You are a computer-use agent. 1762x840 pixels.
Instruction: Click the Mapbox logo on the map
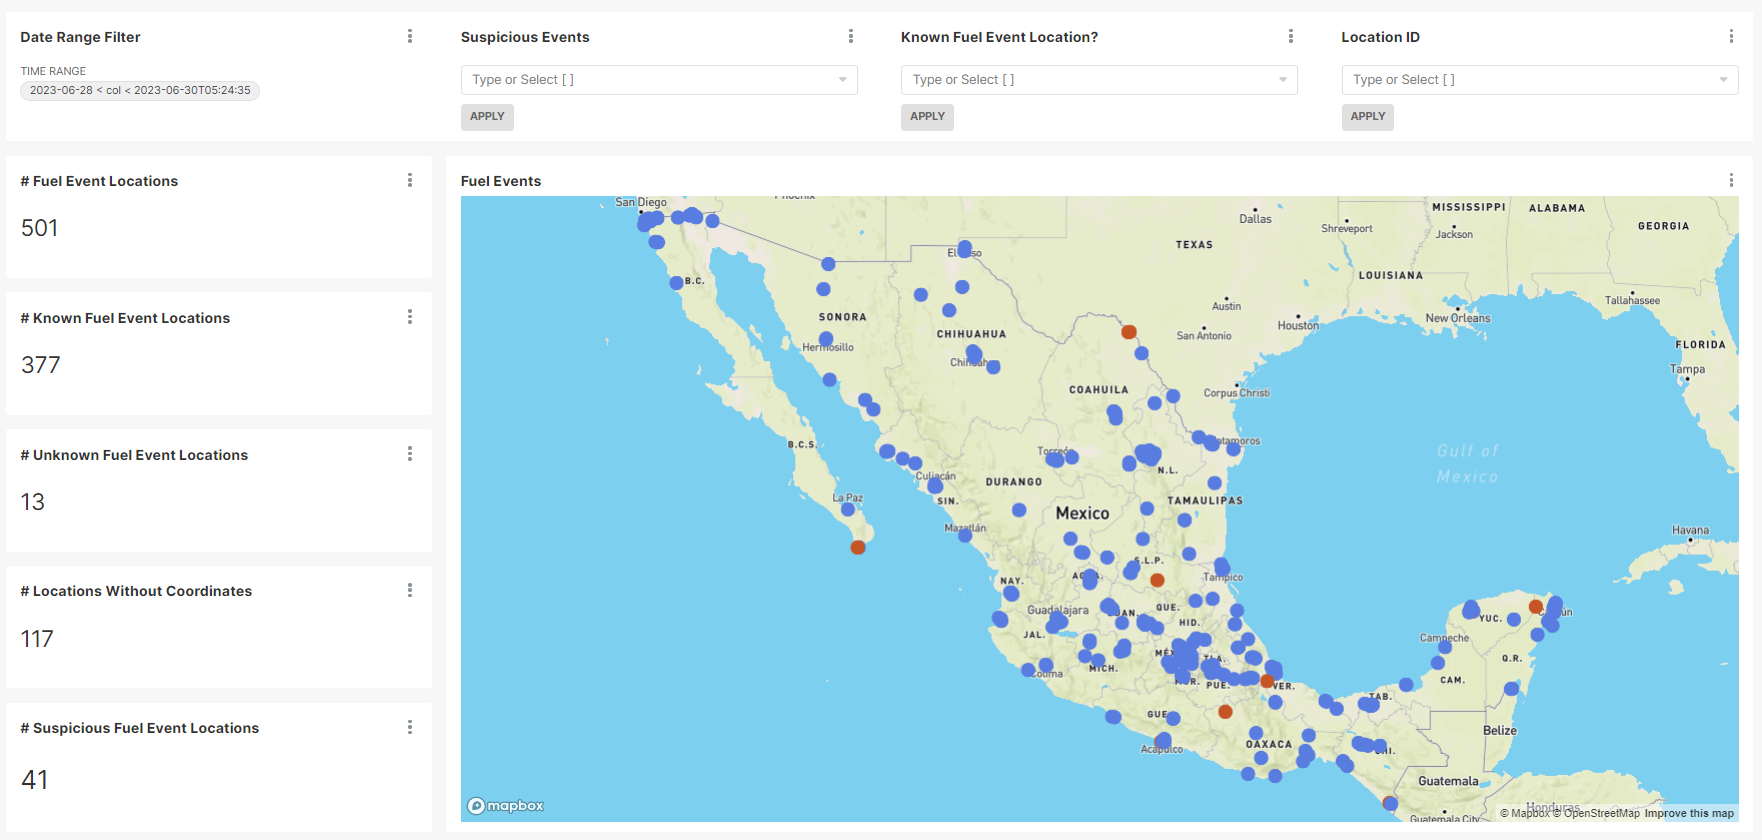coord(506,806)
